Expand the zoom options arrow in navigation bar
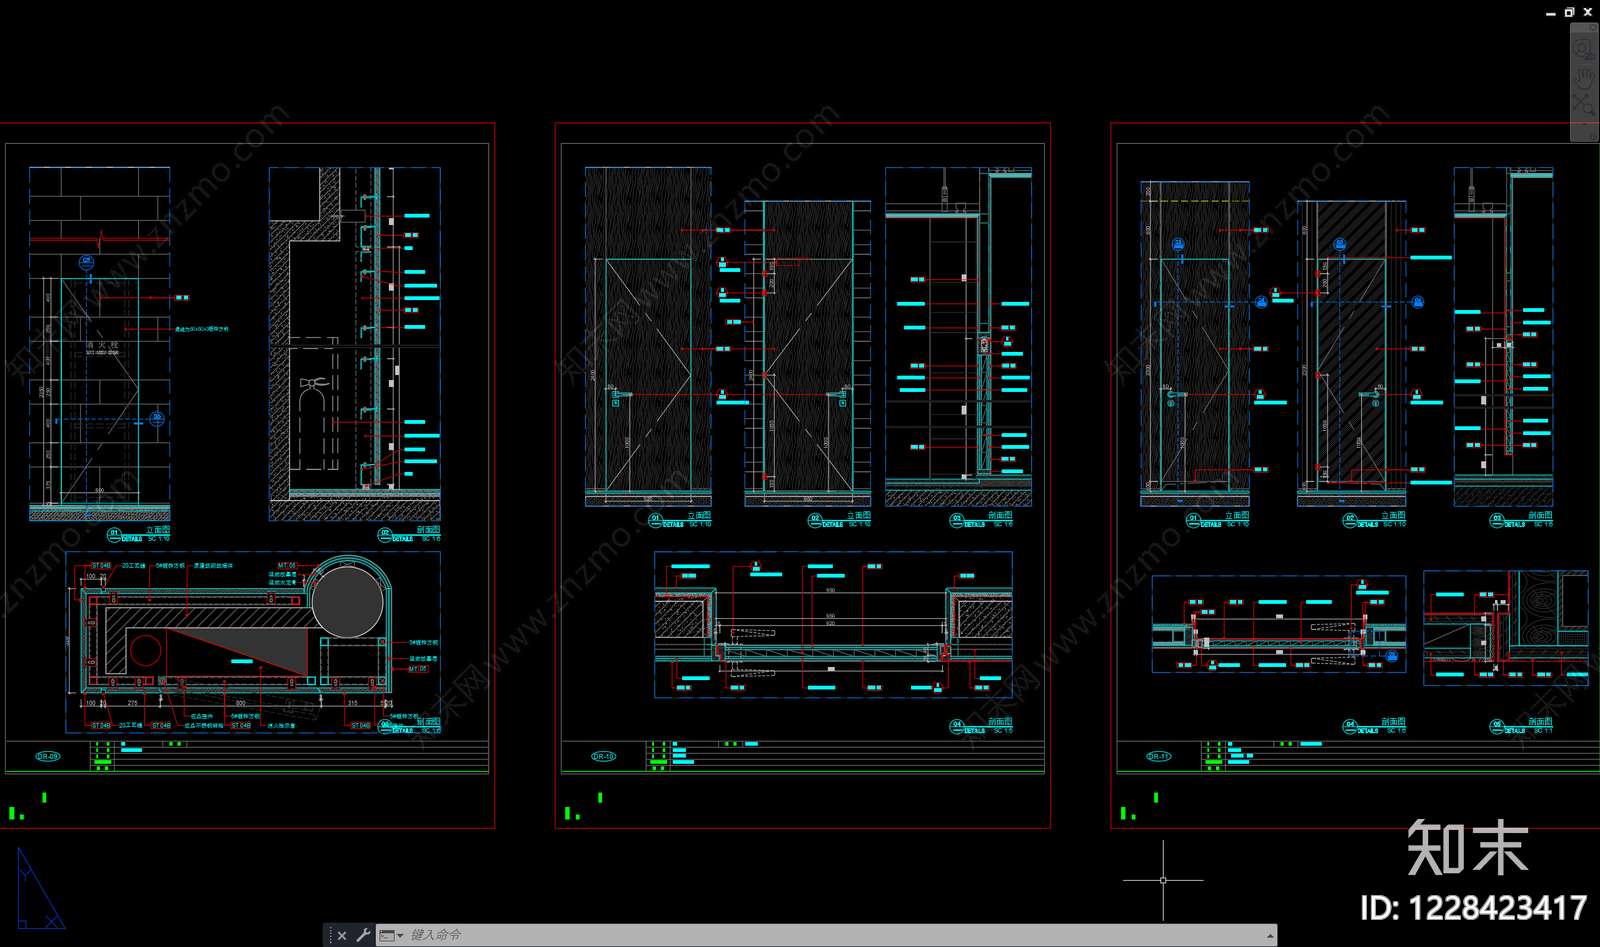Image resolution: width=1600 pixels, height=947 pixels. point(1584,124)
